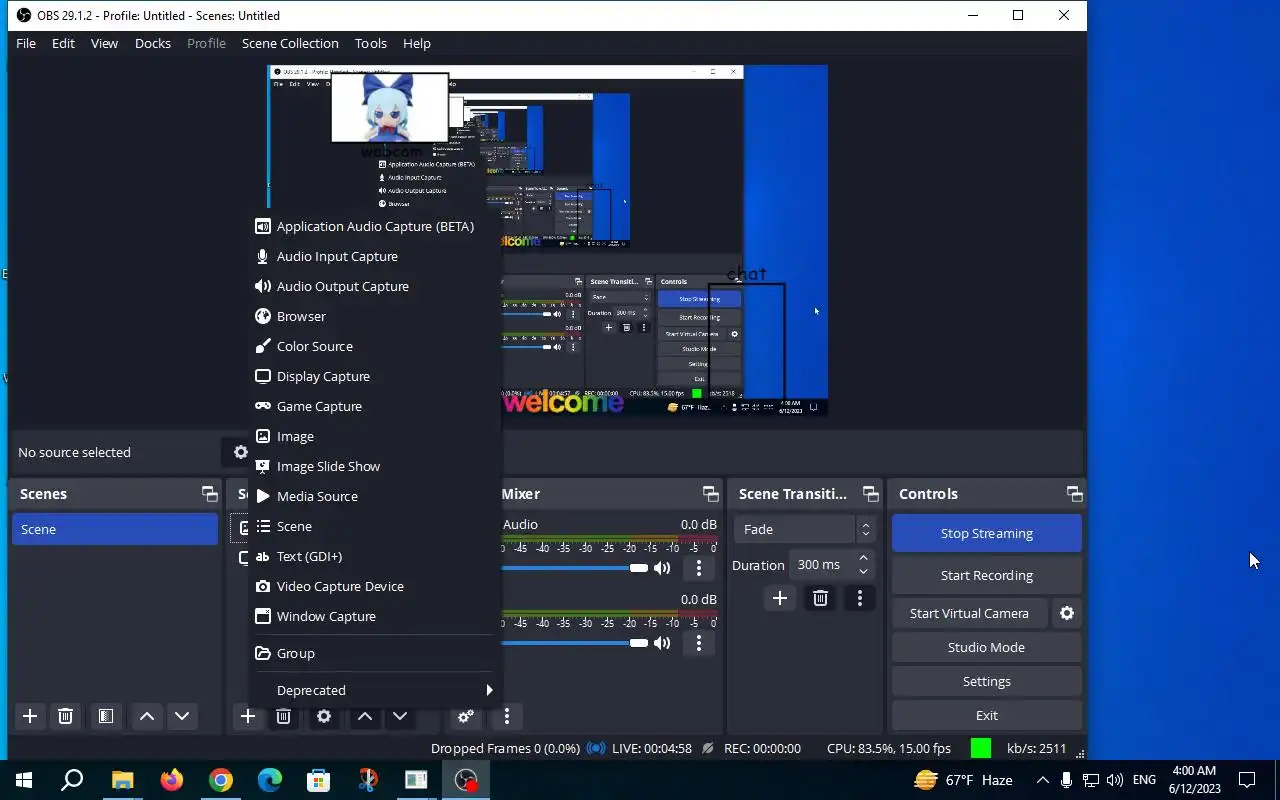
Task: Click the first channel's audio level meter
Action: (x=609, y=539)
